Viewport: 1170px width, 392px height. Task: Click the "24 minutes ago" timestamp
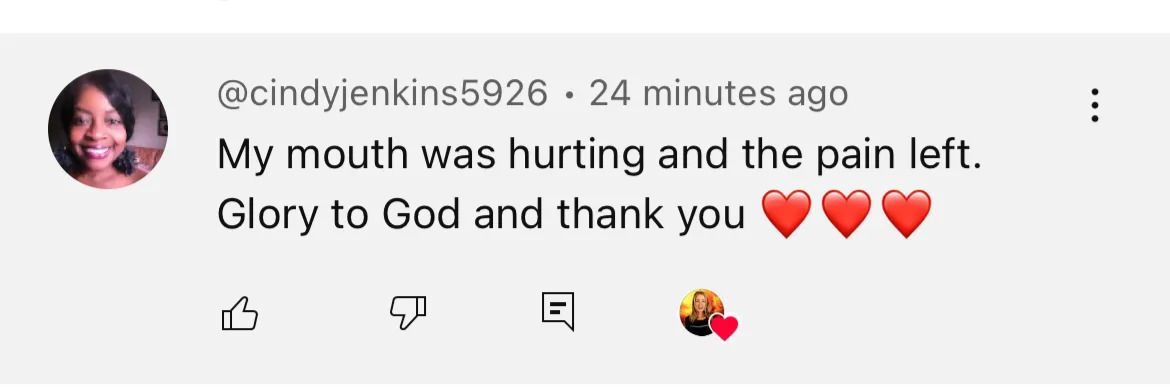click(x=719, y=94)
